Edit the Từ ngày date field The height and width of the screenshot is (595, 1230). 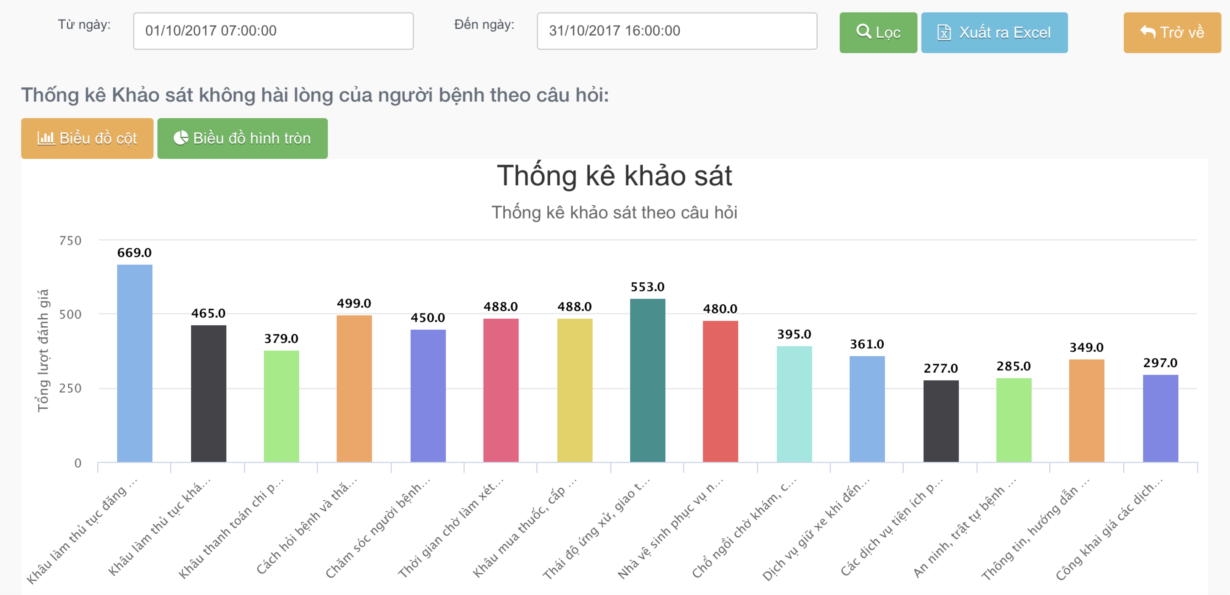(273, 31)
